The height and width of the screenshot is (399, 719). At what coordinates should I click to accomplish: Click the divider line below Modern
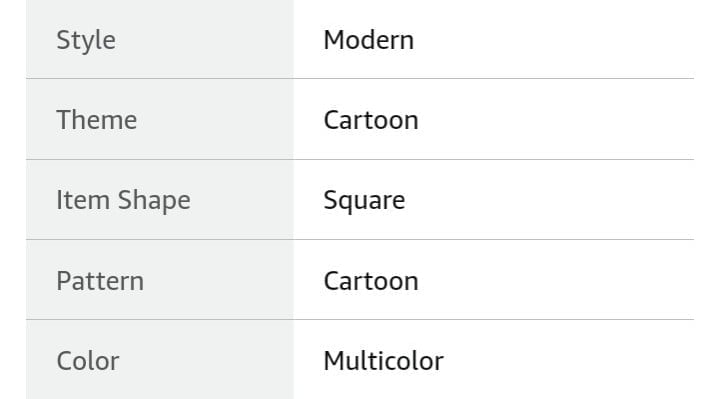point(360,78)
